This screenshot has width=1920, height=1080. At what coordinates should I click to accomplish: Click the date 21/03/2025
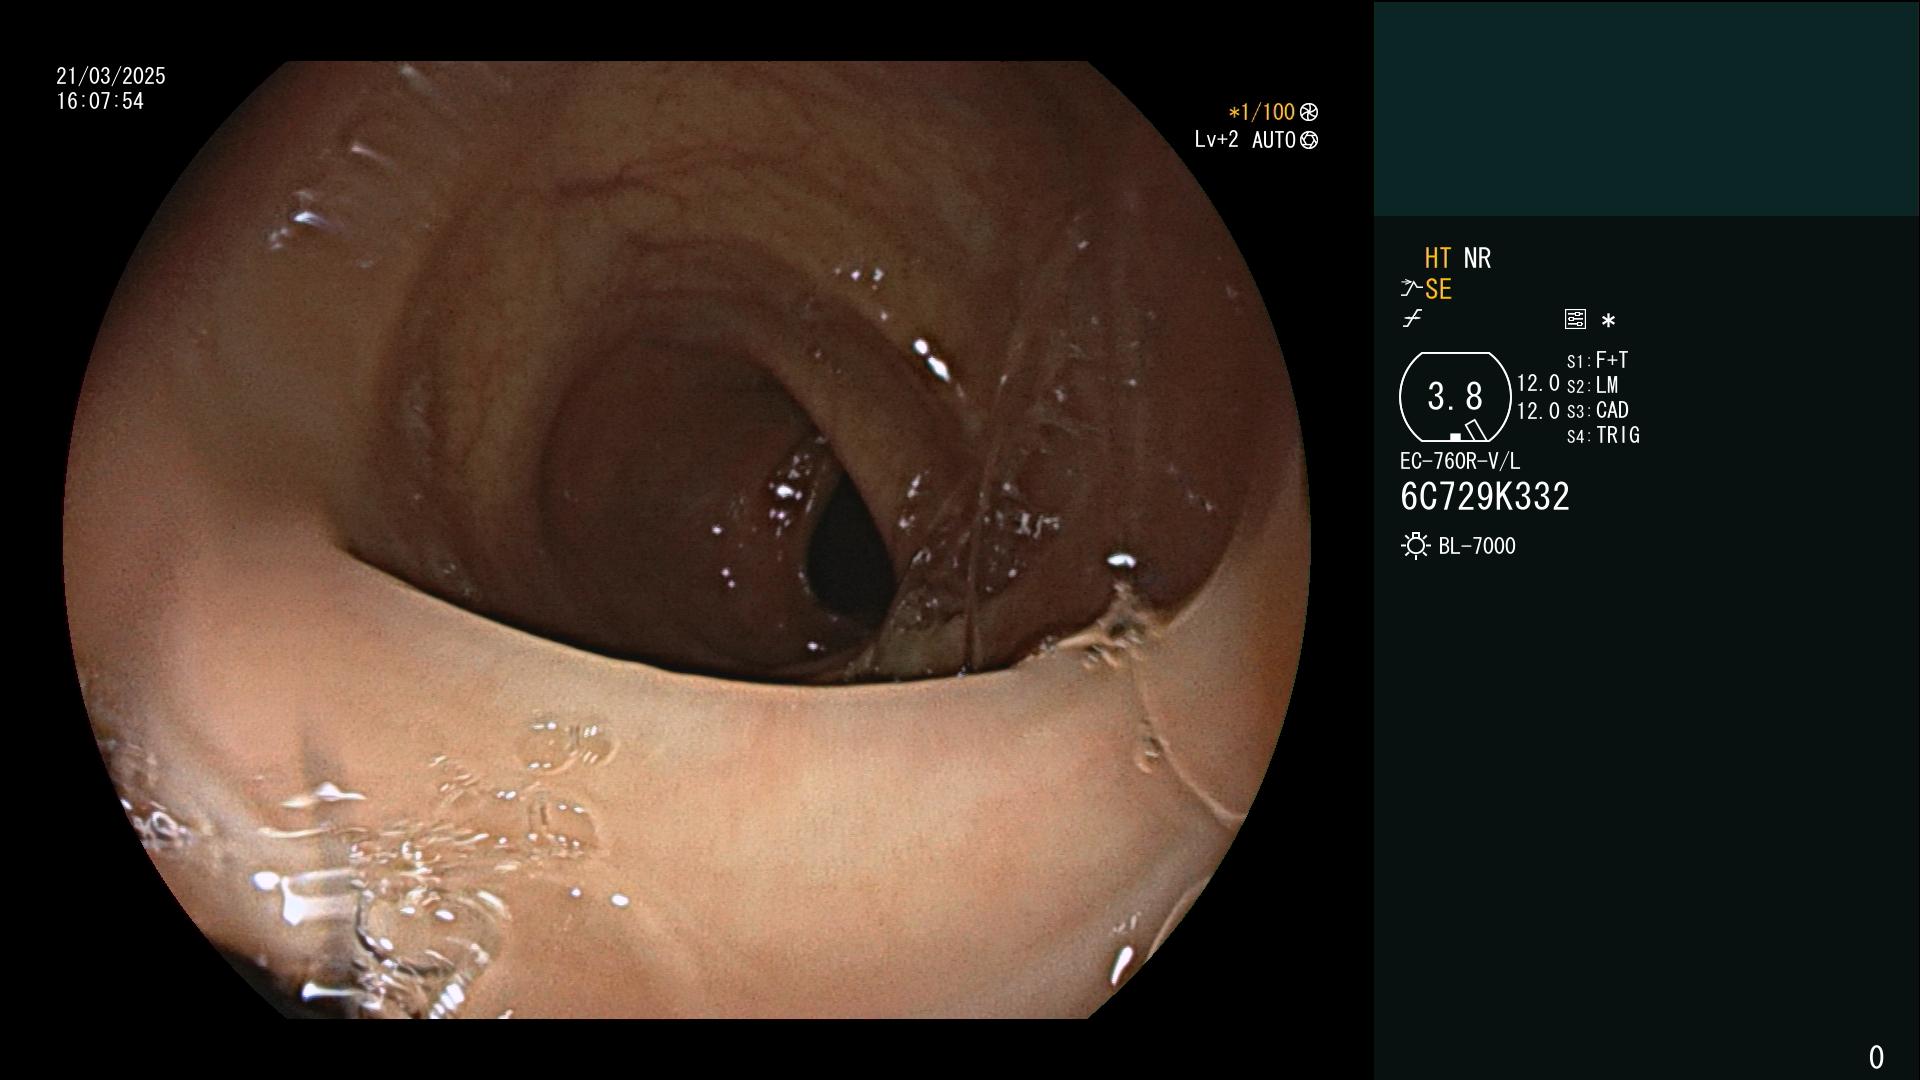point(111,76)
